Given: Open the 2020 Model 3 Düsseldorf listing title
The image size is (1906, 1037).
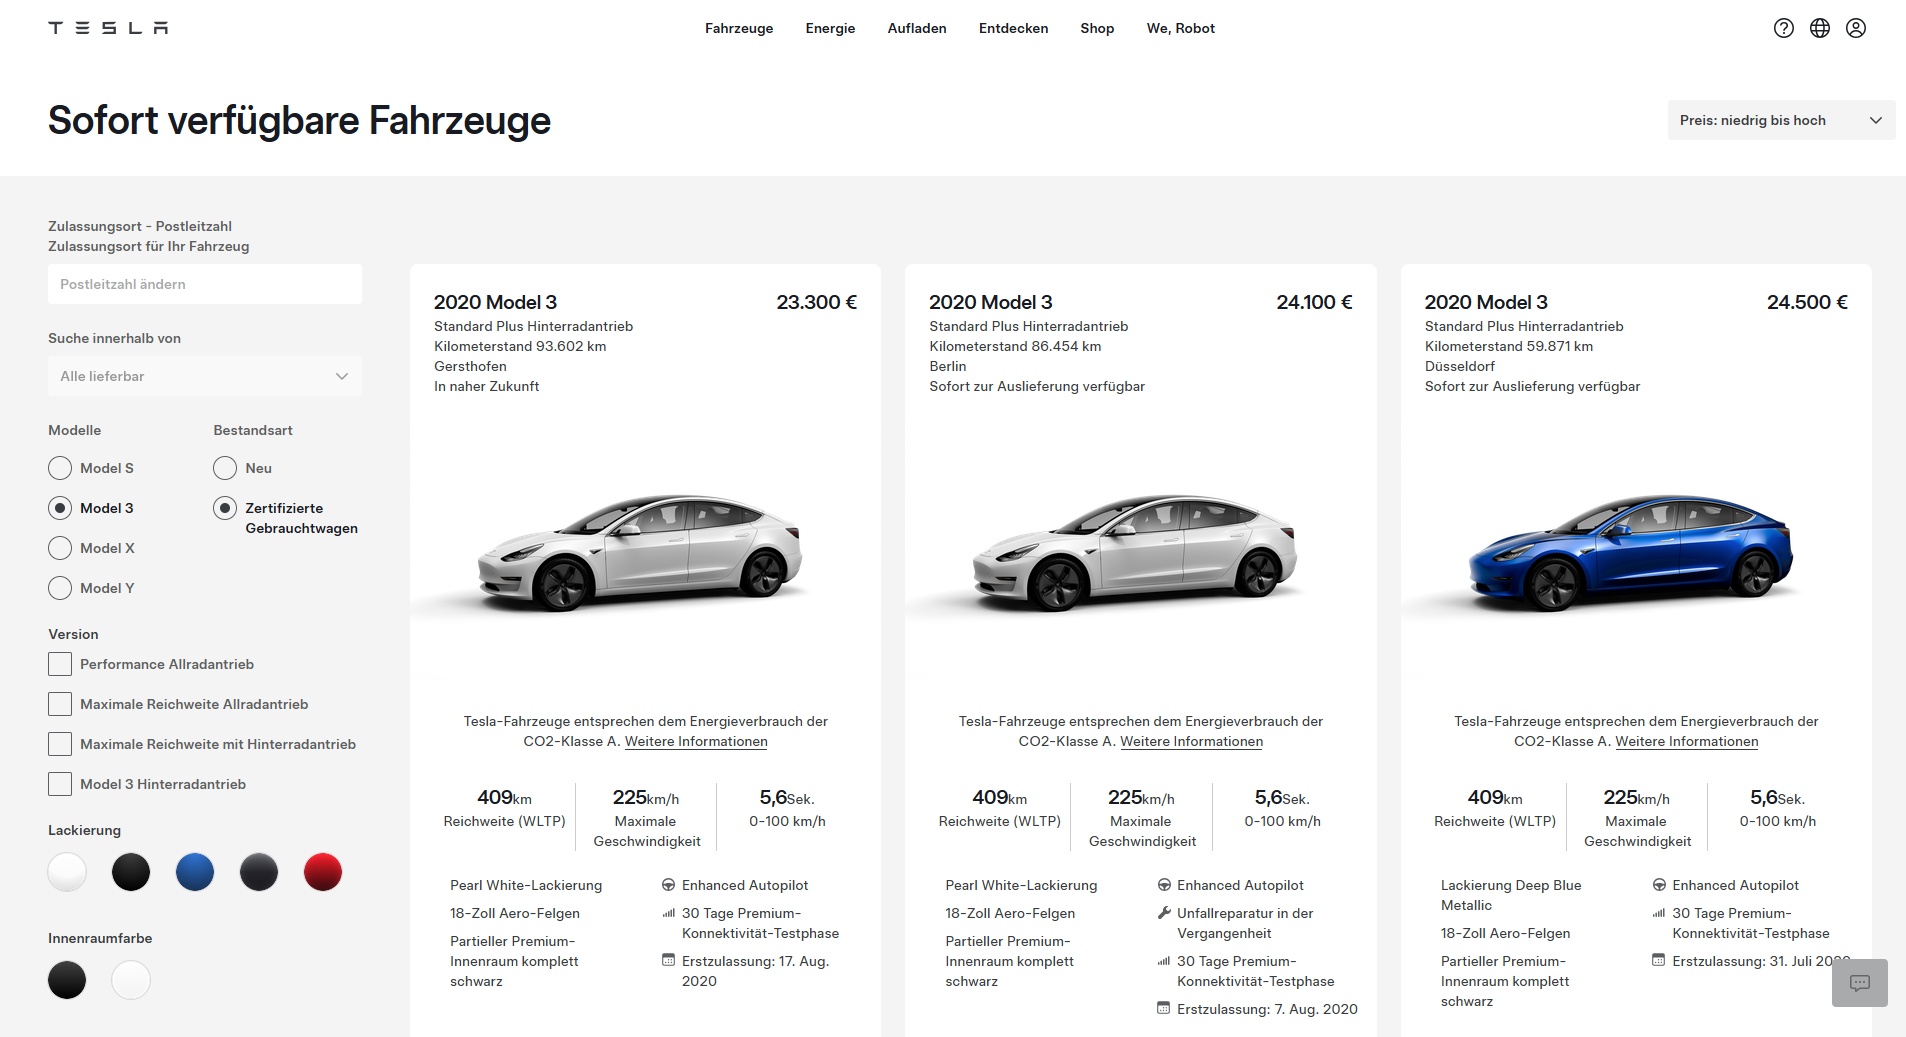Looking at the screenshot, I should pyautogui.click(x=1486, y=302).
